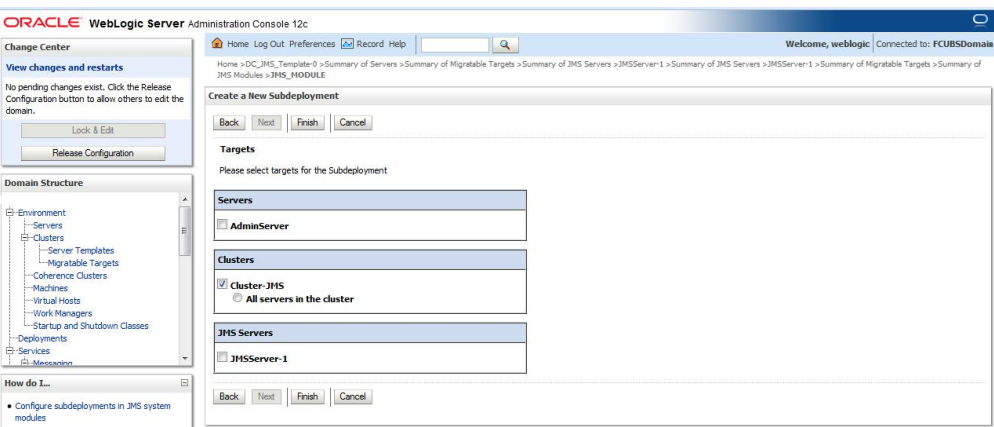
Task: Click Log Out in toolbar
Action: [269, 44]
